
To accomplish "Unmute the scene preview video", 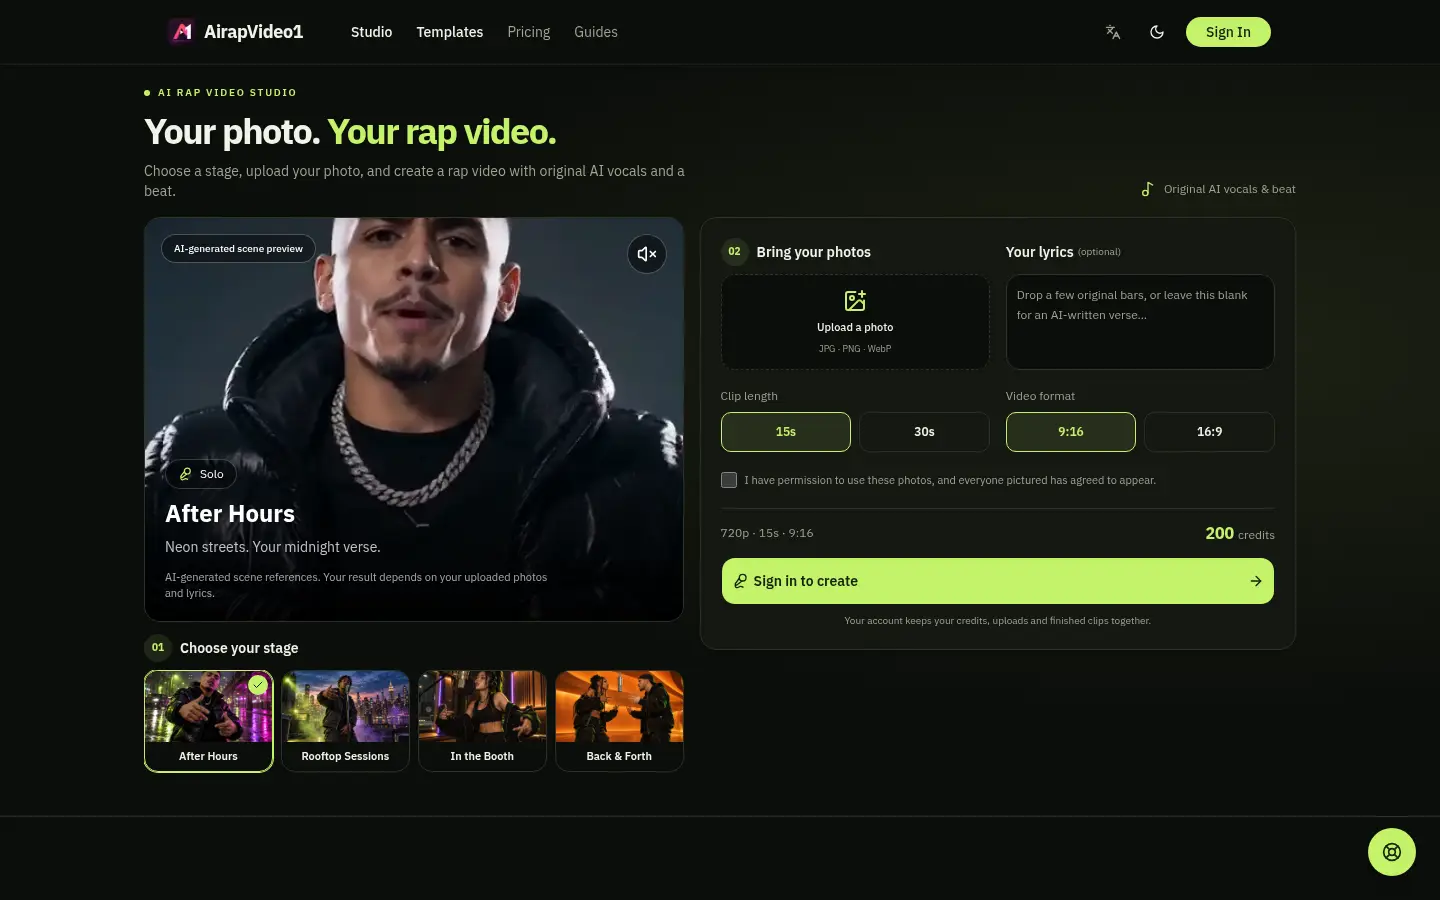I will [647, 254].
